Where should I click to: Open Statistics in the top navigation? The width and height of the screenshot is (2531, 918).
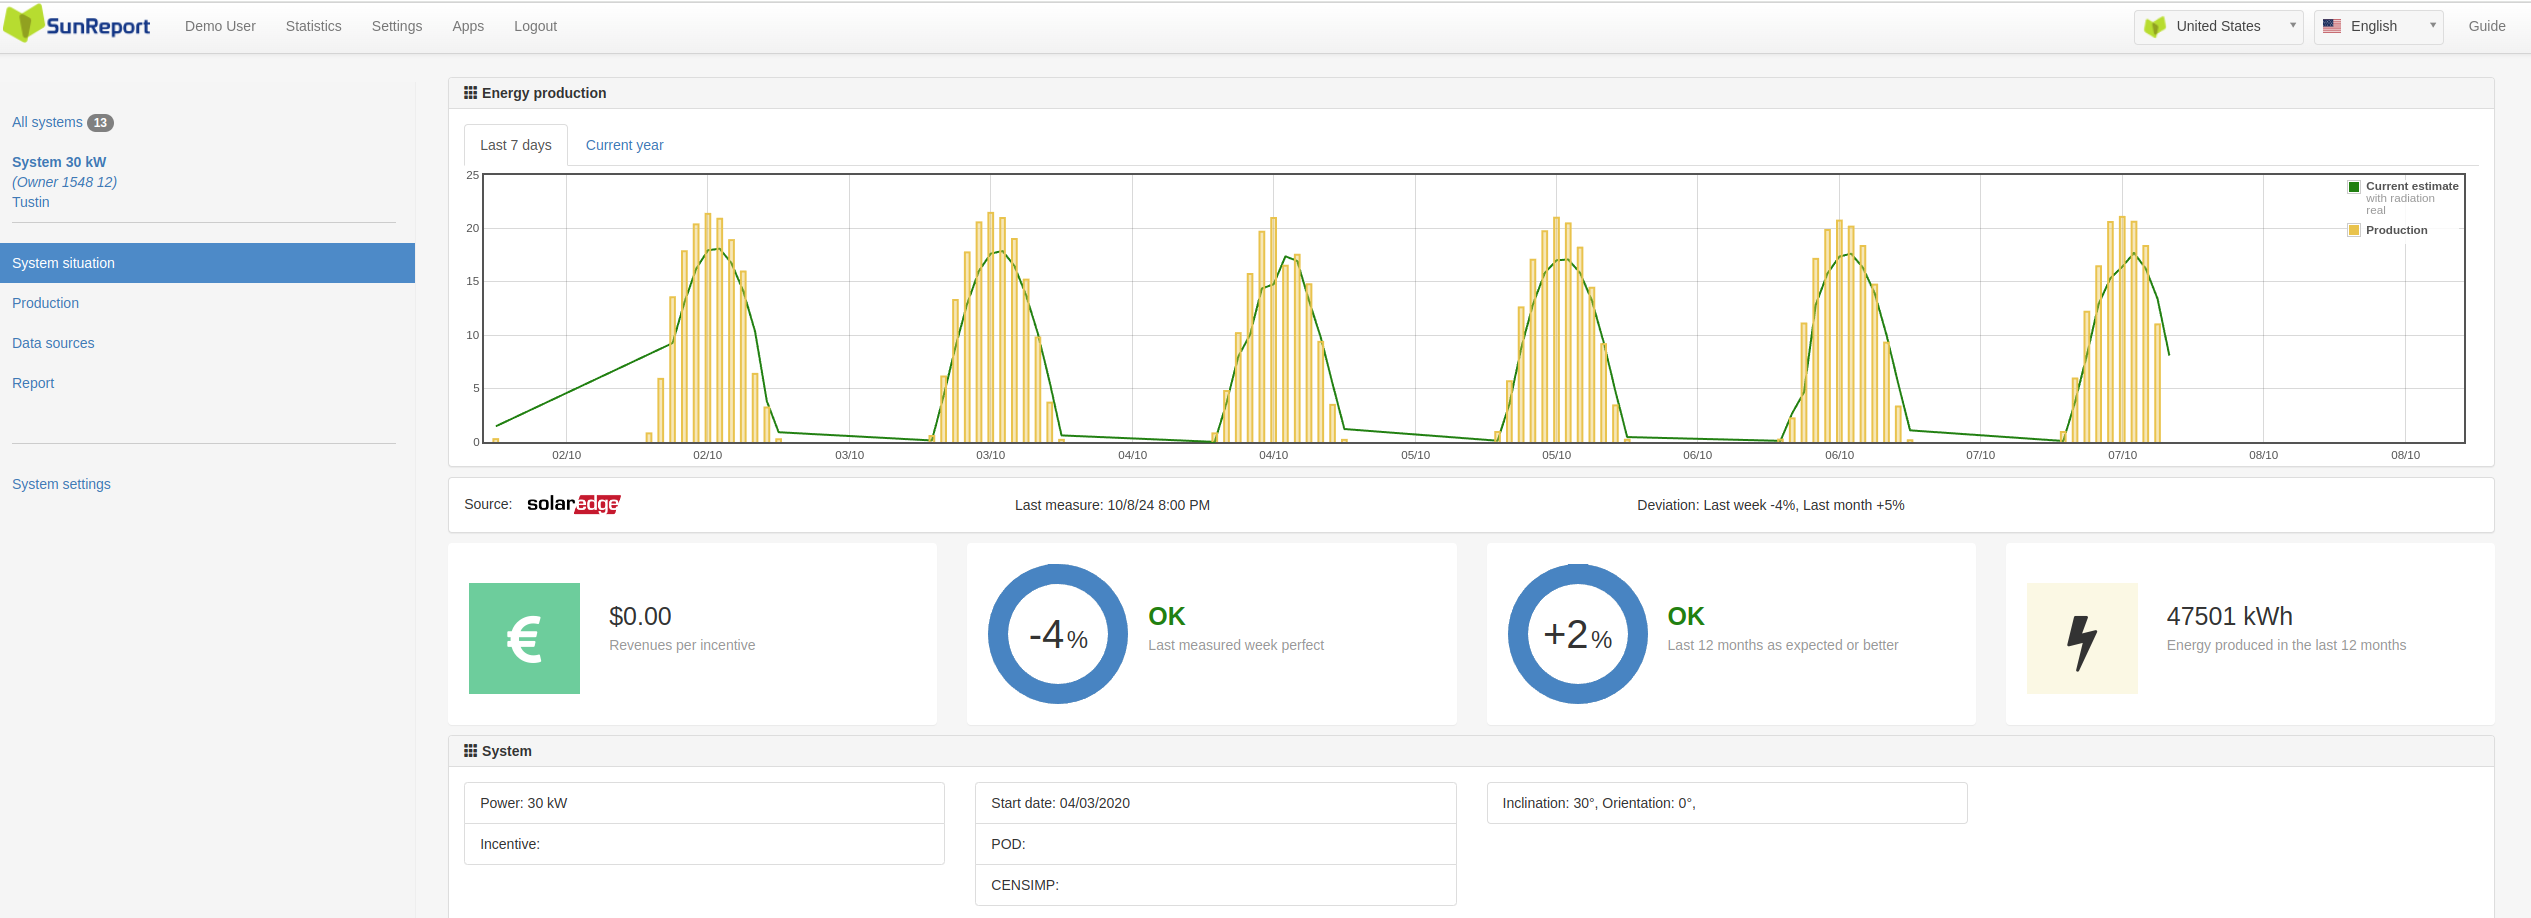(314, 26)
